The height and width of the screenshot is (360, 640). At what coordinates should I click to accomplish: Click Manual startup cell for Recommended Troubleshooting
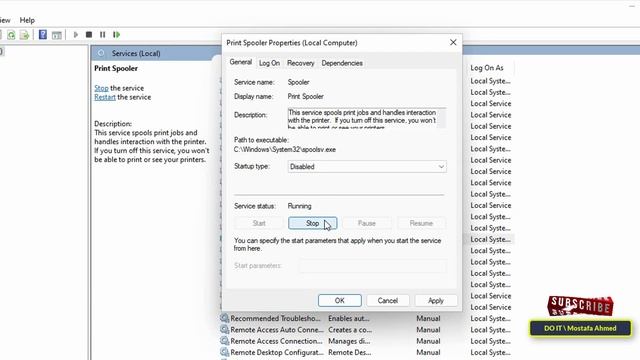pos(428,318)
